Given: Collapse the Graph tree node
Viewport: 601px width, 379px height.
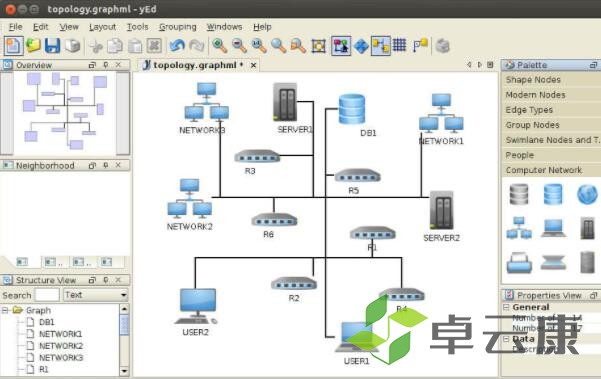Looking at the screenshot, I should pyautogui.click(x=5, y=310).
